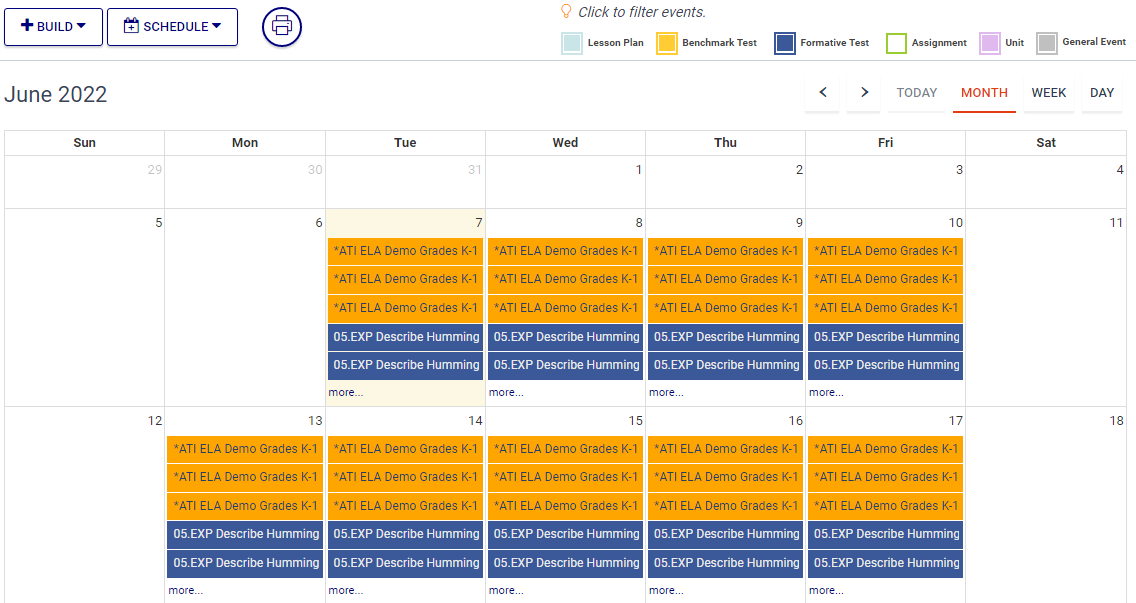Open the SCHEDULE dropdown
Screen dimensions: 1136x603
pyautogui.click(x=172, y=27)
